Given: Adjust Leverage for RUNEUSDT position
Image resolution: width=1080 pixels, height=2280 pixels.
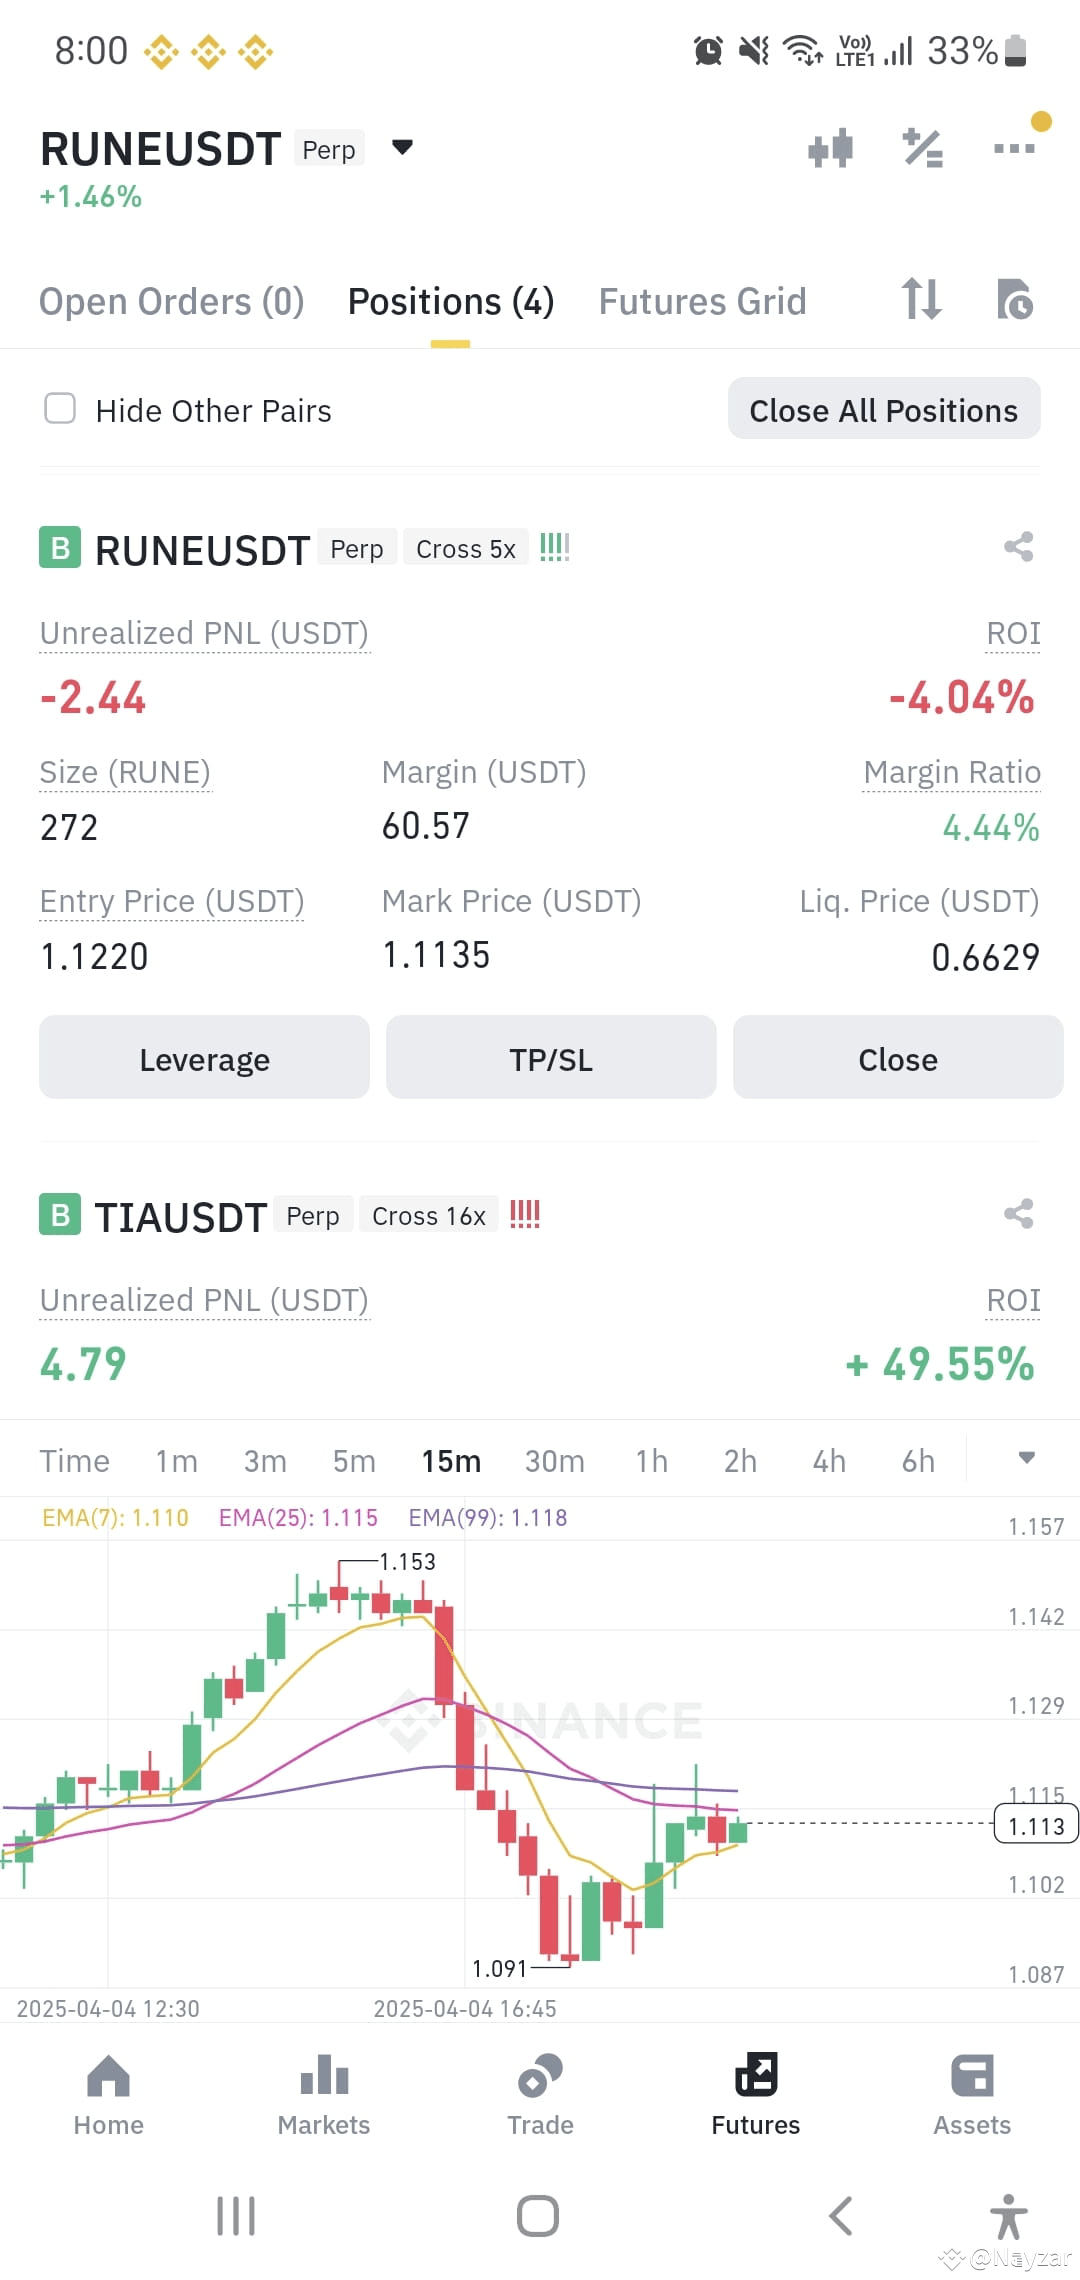Looking at the screenshot, I should click(204, 1058).
